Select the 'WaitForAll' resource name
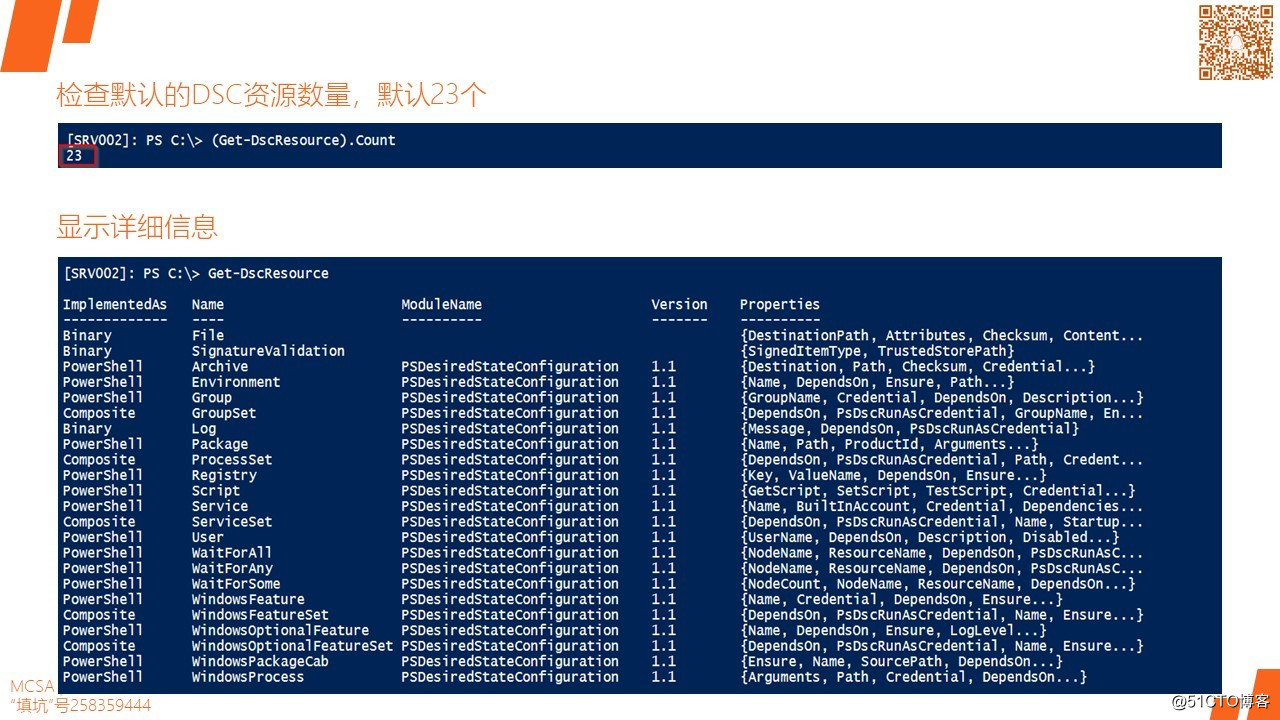 pyautogui.click(x=232, y=553)
